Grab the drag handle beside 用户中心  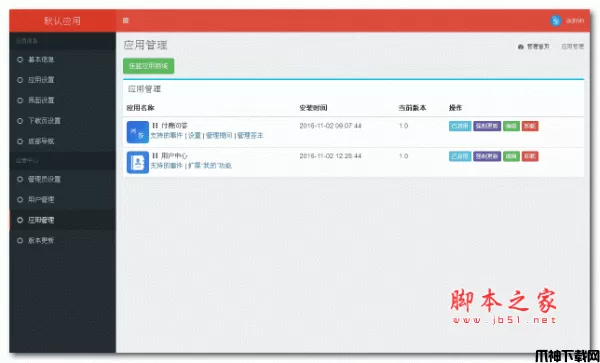point(155,156)
